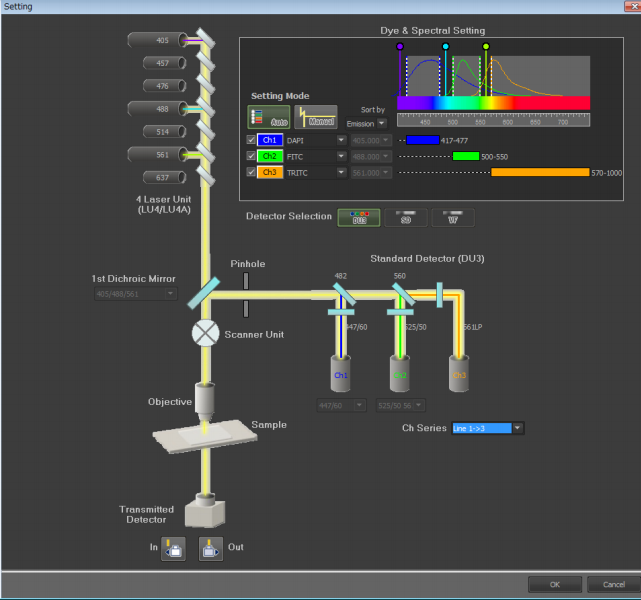
Task: Select the 561 nm laser
Action: coord(158,154)
